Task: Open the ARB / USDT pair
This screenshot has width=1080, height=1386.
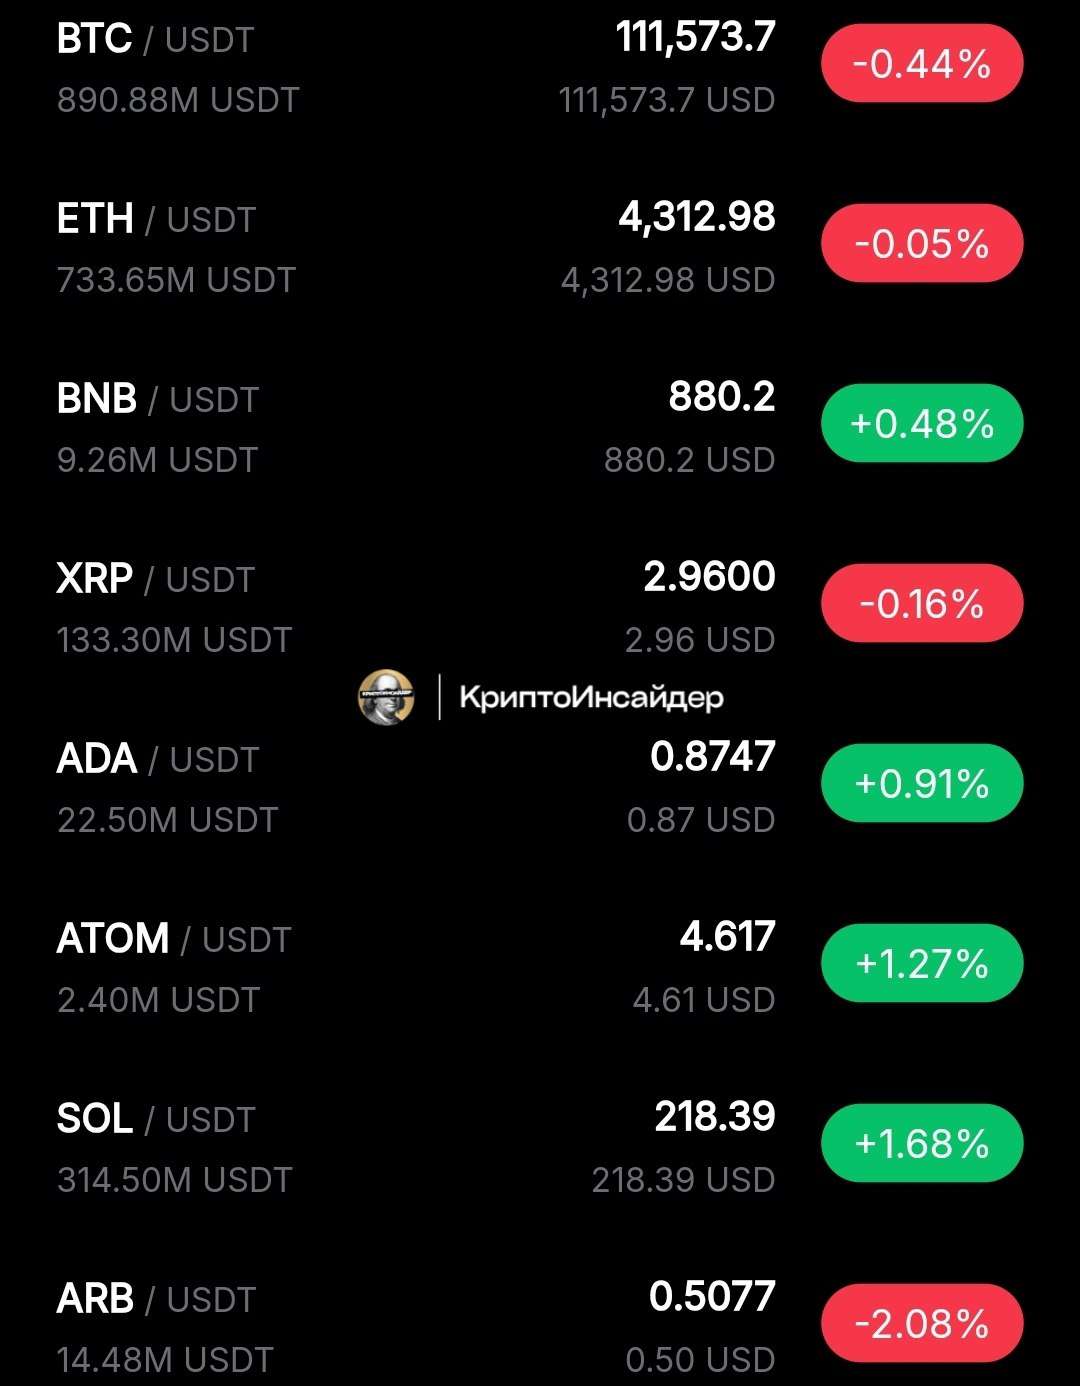Action: coord(540,1325)
